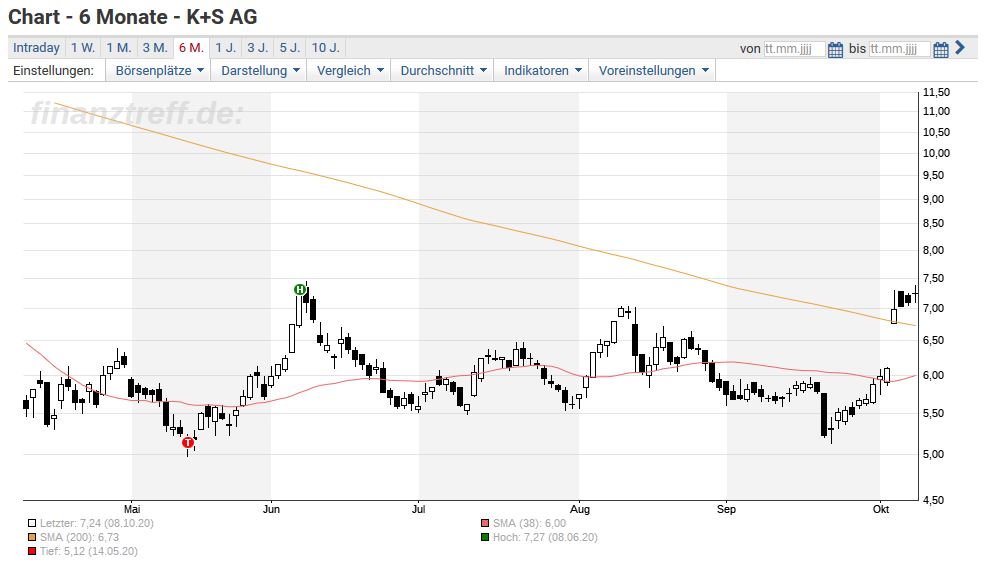This screenshot has height=562, width=986.
Task: Click the 'Hoch: 7,27 (08.06.20)' legend text
Action: pos(545,537)
